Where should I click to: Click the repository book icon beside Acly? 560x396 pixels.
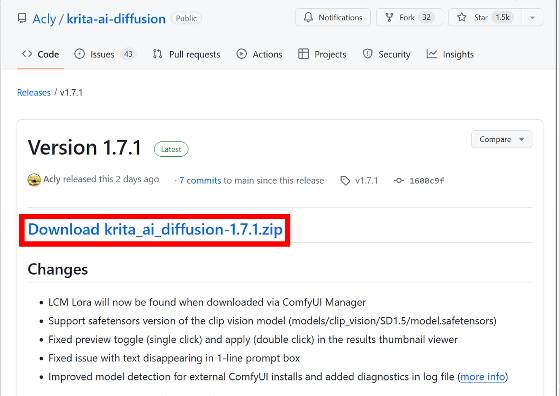[22, 18]
